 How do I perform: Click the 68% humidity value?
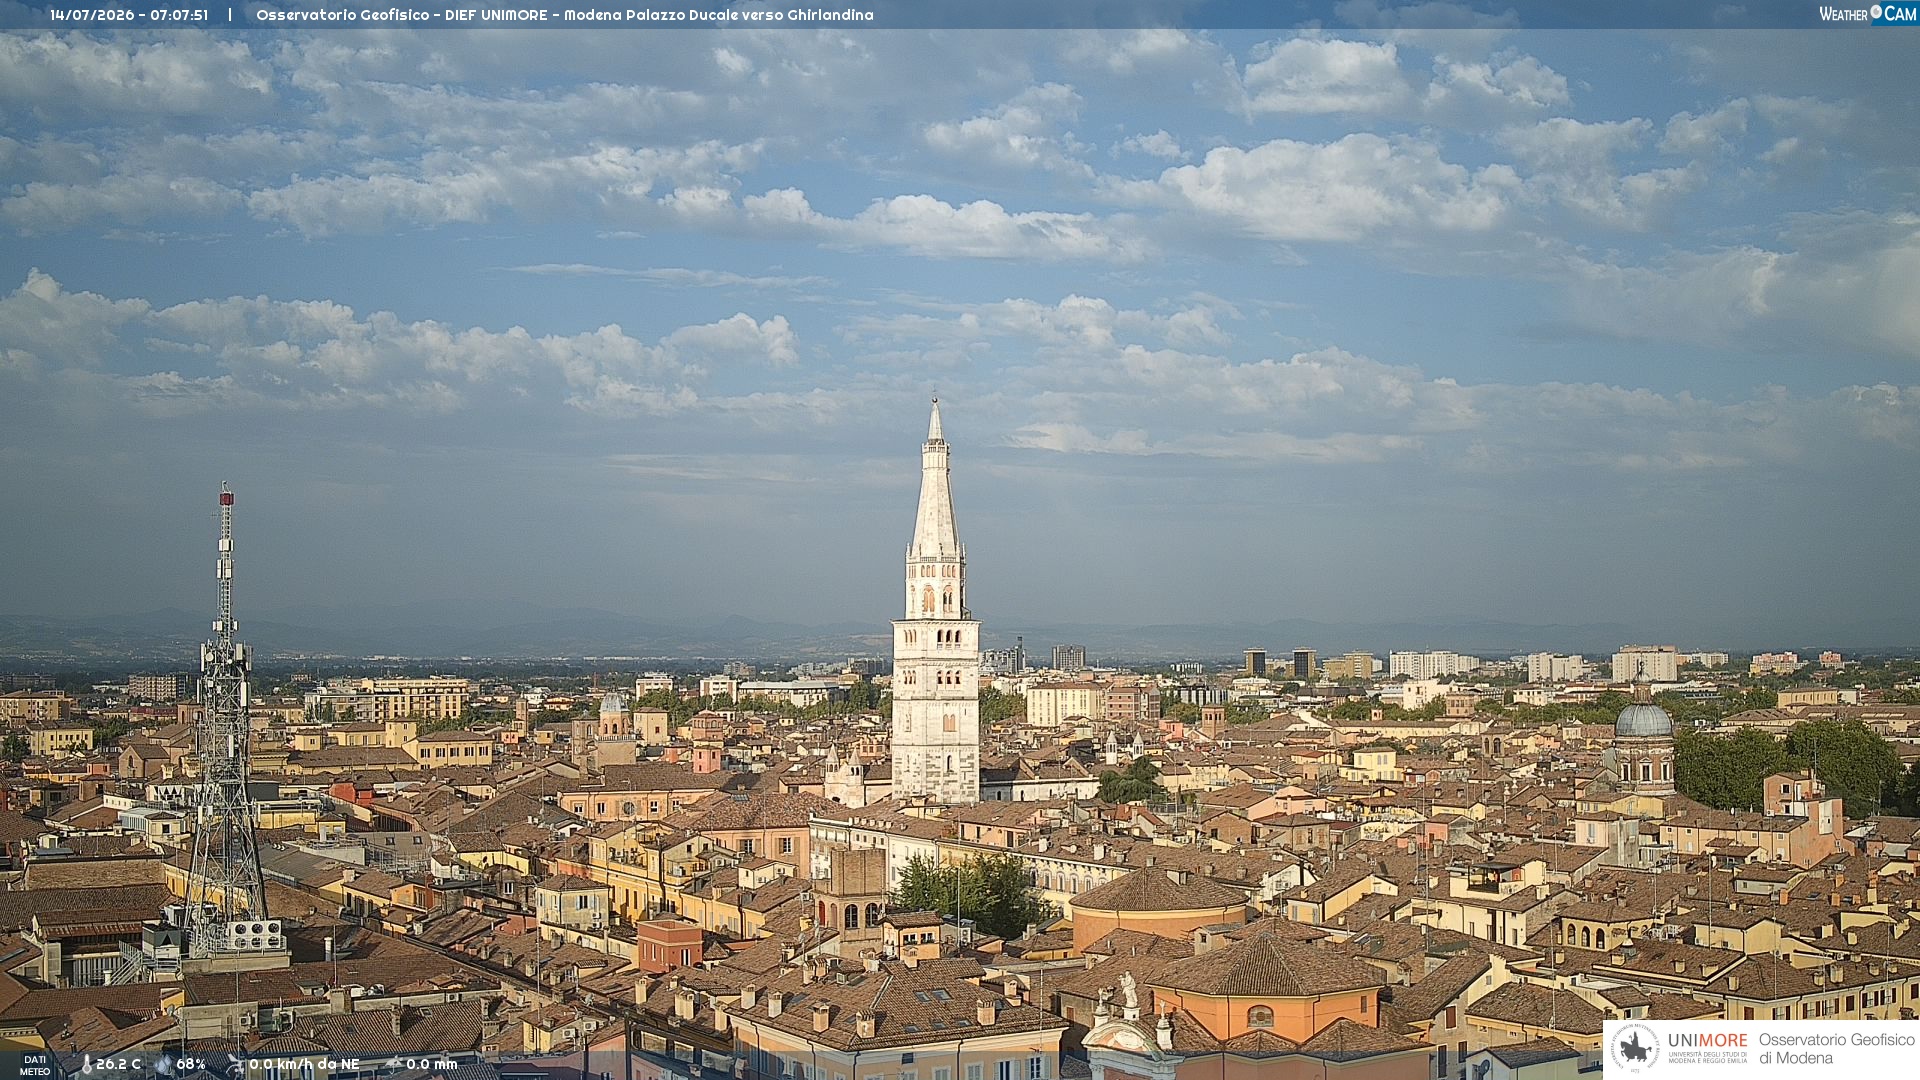[x=191, y=1064]
